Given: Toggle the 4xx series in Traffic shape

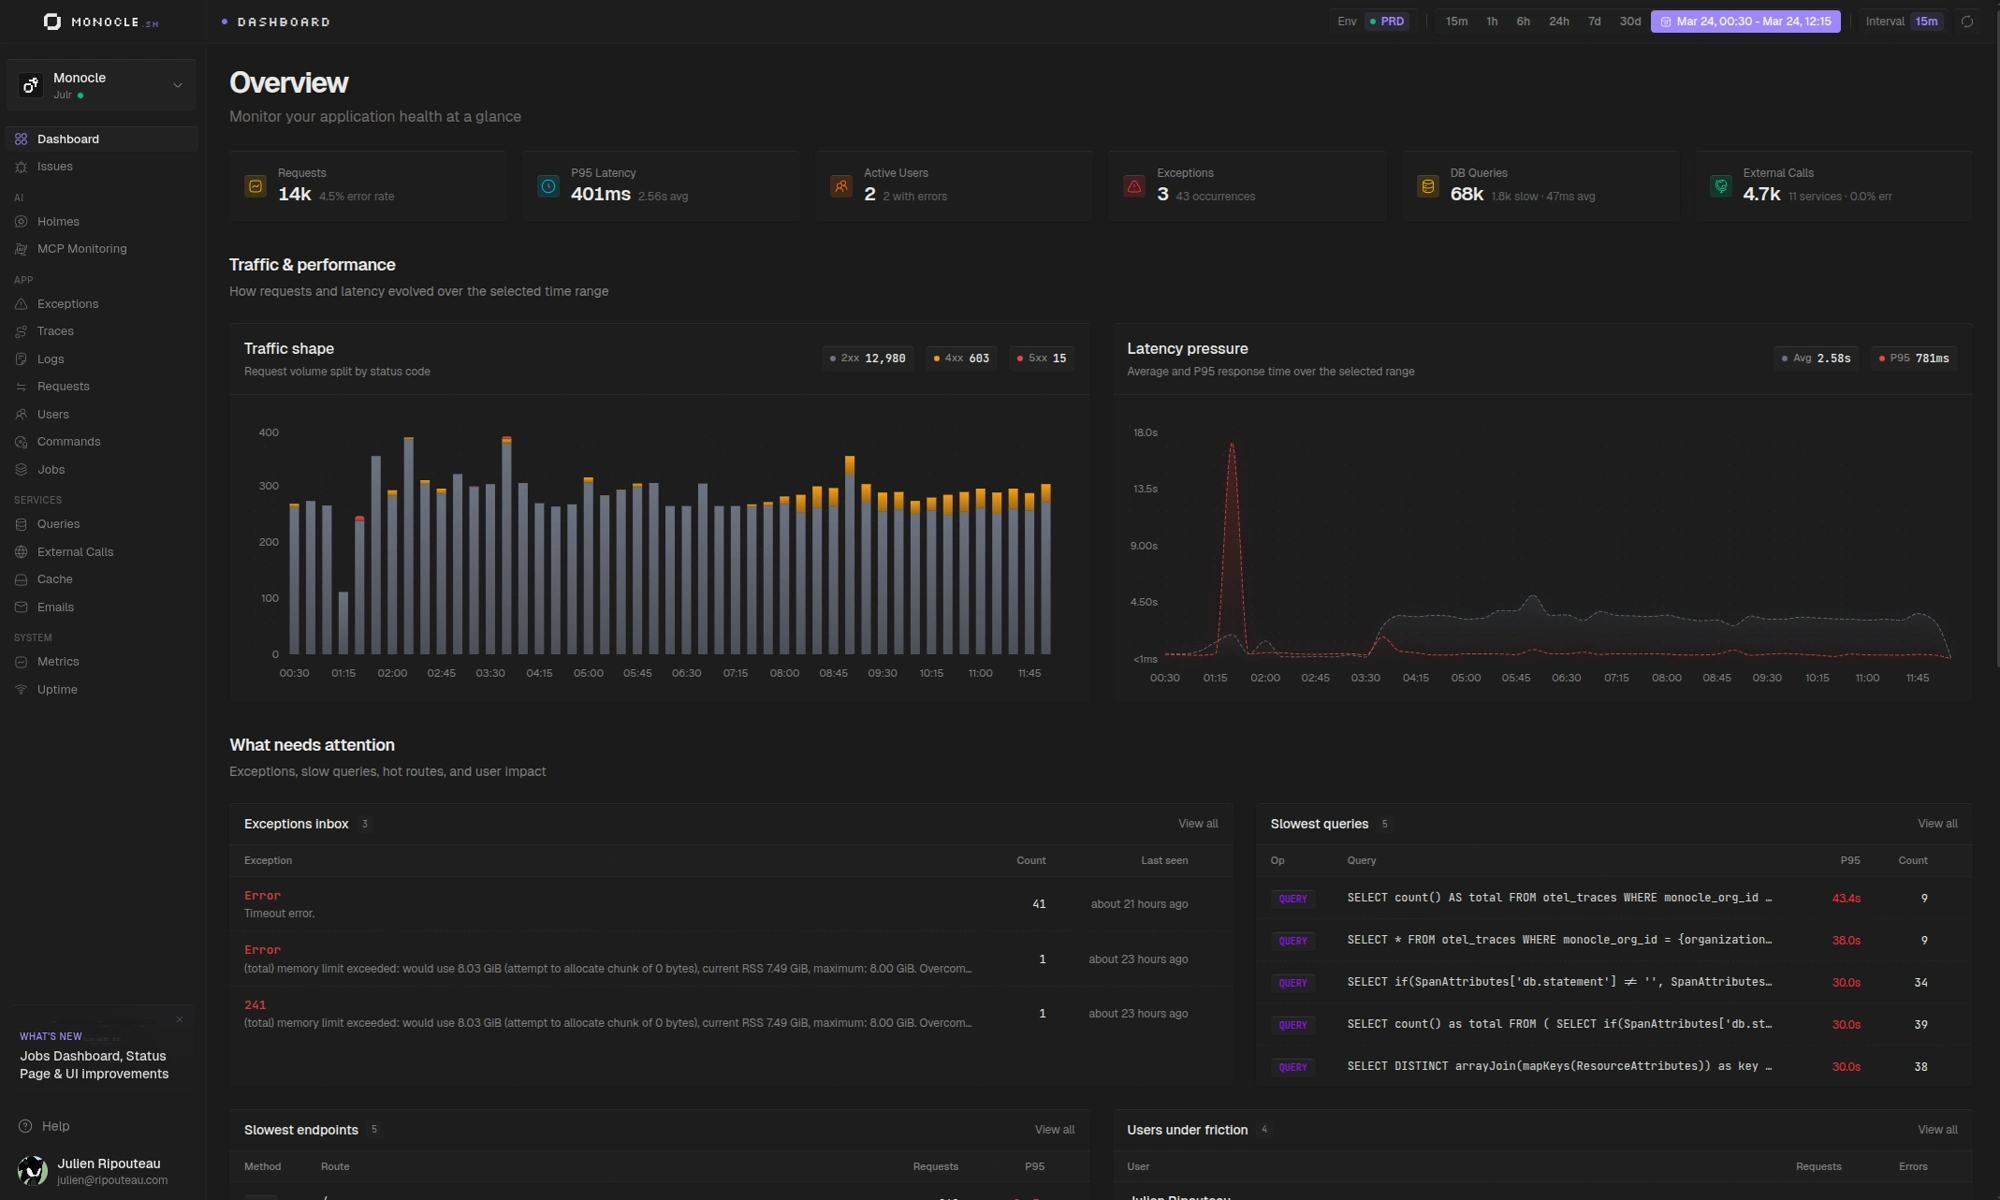Looking at the screenshot, I should click(960, 358).
